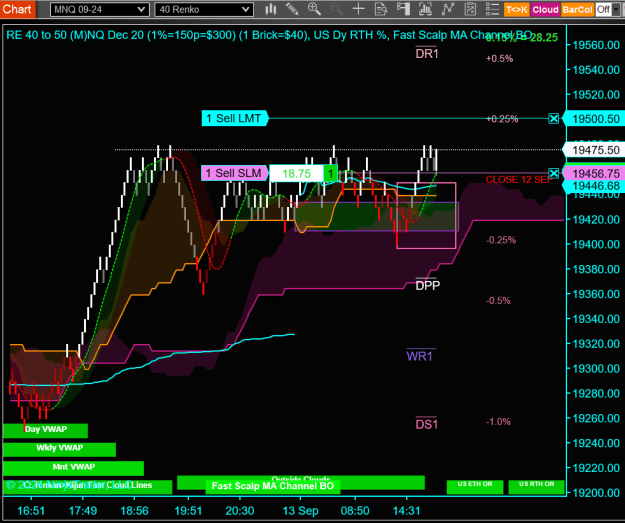Click the DPP pivot level label
Viewport: 625px width, 523px height.
click(427, 285)
